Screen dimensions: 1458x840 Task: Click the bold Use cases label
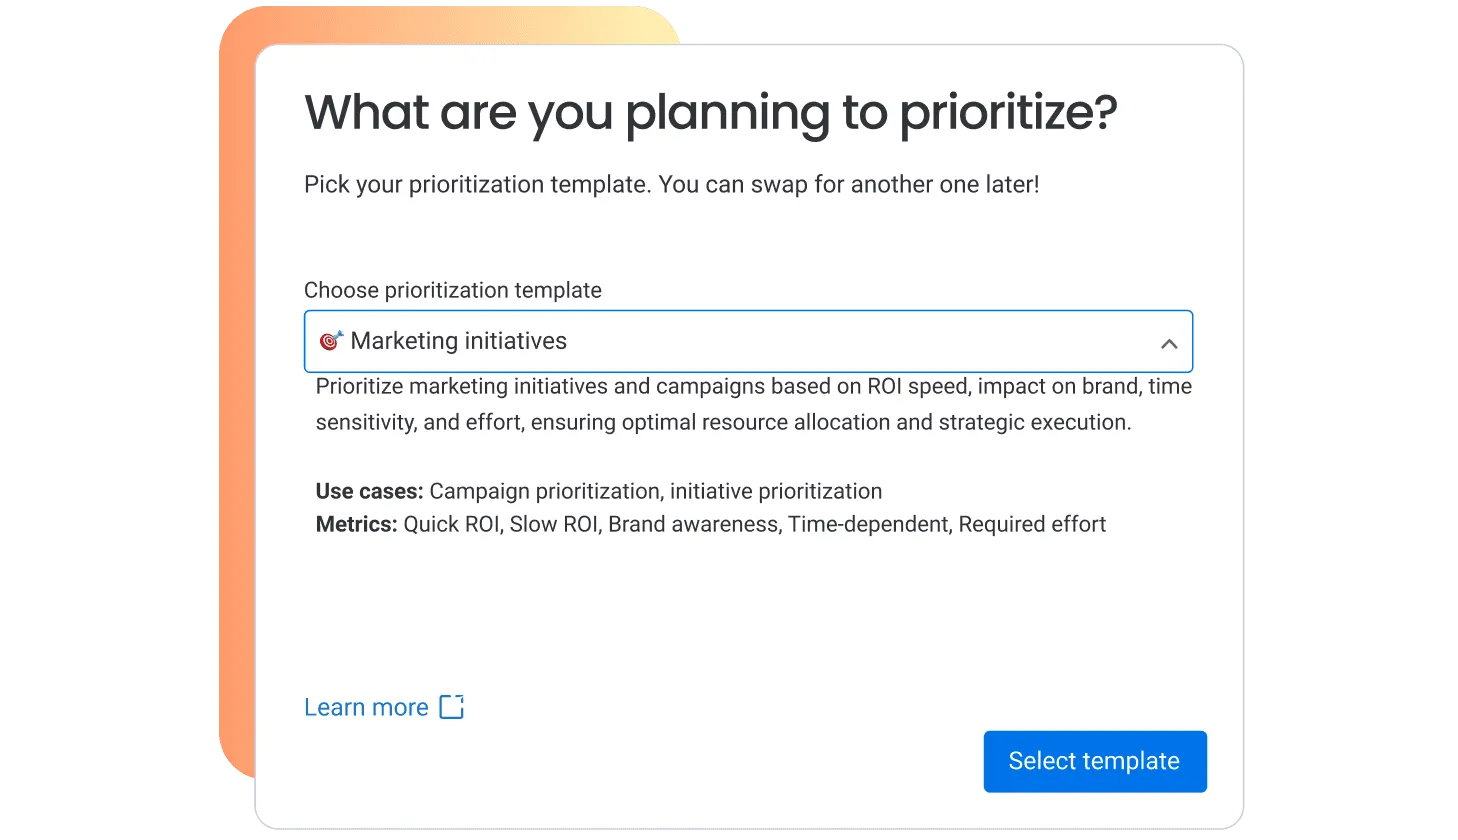click(x=369, y=491)
